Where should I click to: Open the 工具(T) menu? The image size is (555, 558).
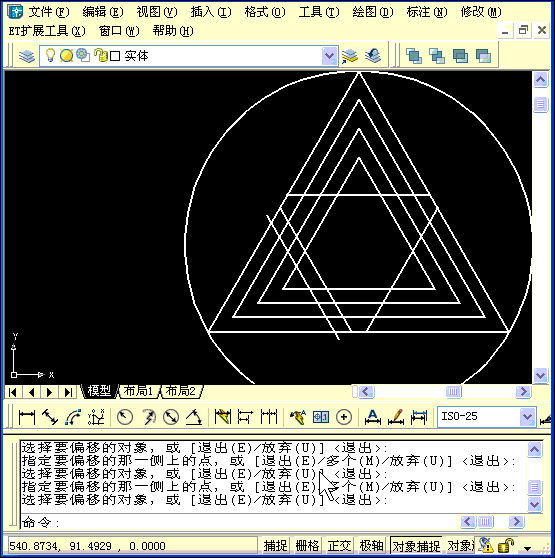click(319, 12)
